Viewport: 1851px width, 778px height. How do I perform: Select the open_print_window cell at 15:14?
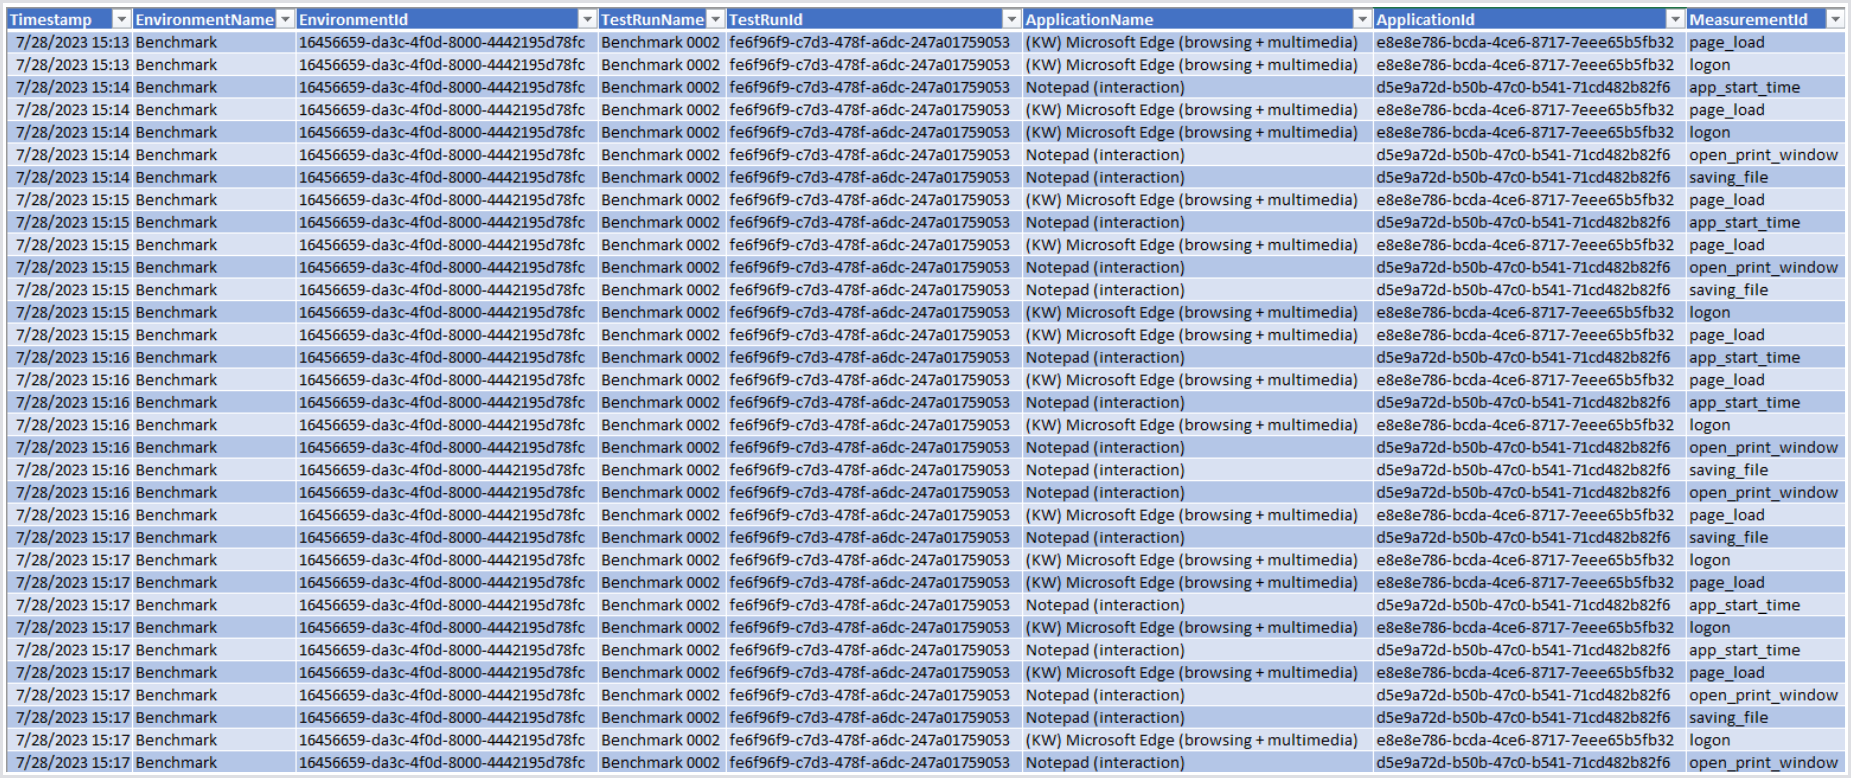1763,155
